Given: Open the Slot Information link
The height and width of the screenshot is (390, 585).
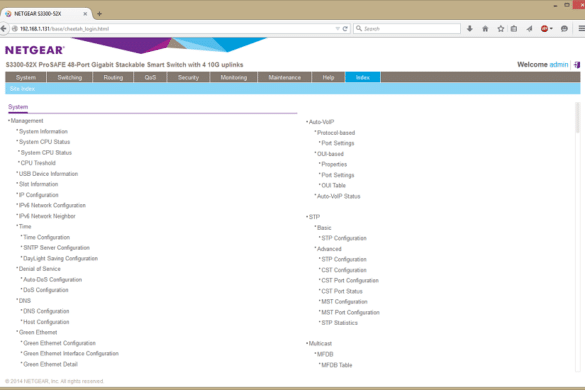Looking at the screenshot, I should click(x=38, y=184).
